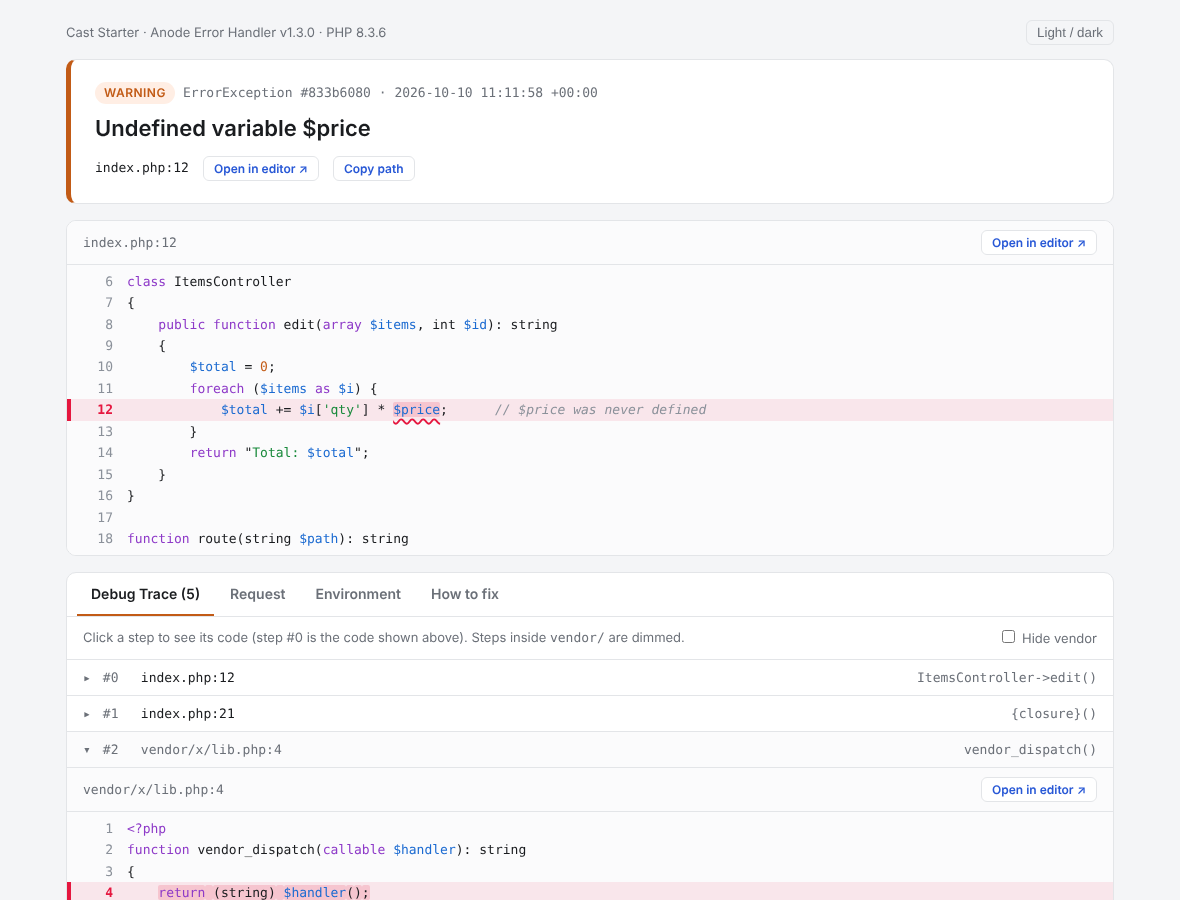Click the index.php:12 title of the code panel

(x=129, y=242)
